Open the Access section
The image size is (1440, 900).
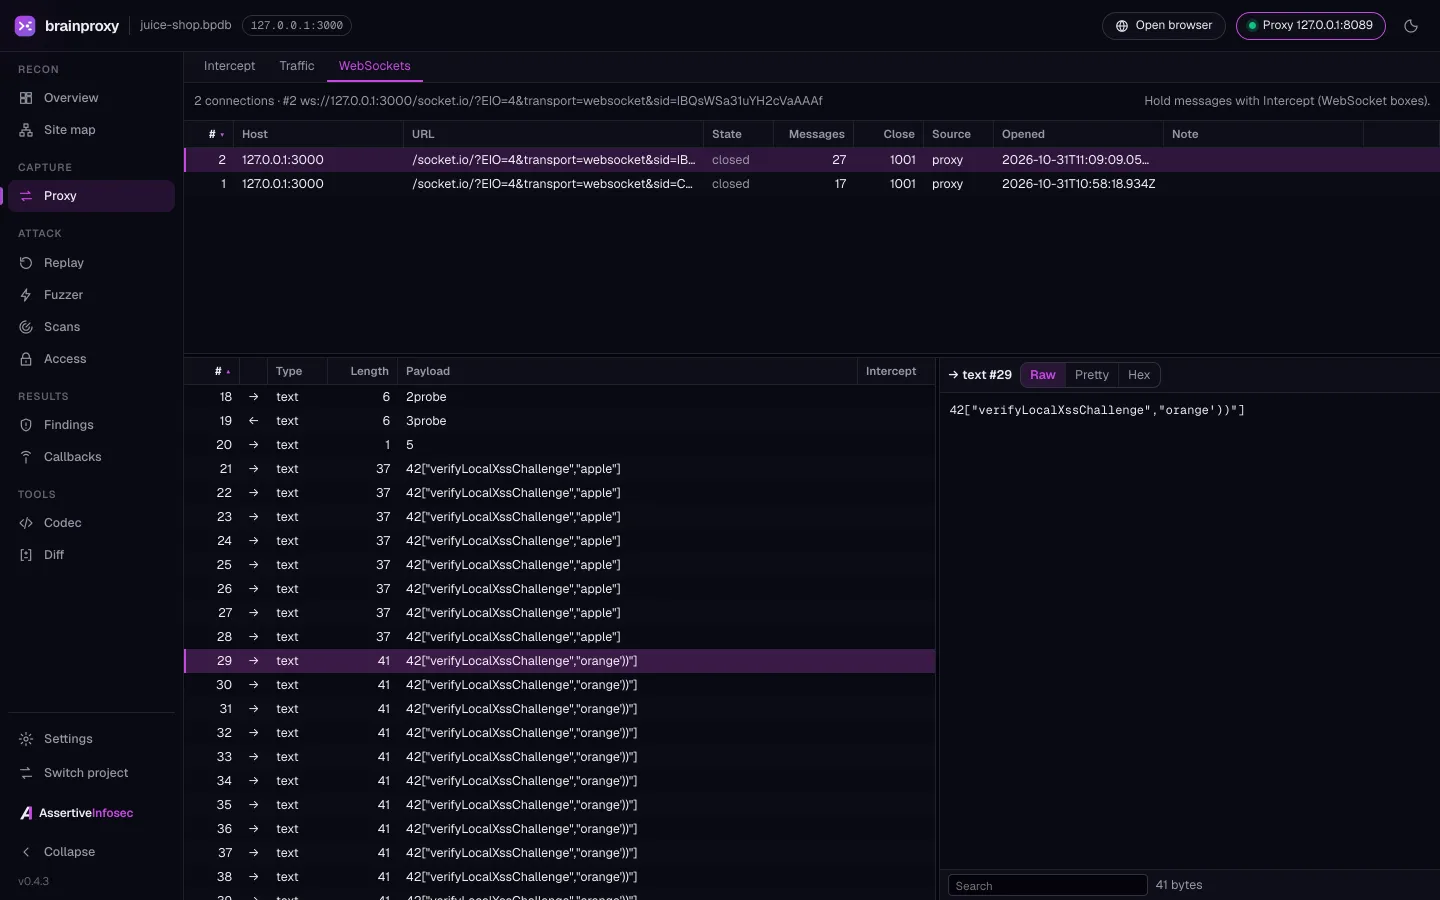pyautogui.click(x=91, y=359)
